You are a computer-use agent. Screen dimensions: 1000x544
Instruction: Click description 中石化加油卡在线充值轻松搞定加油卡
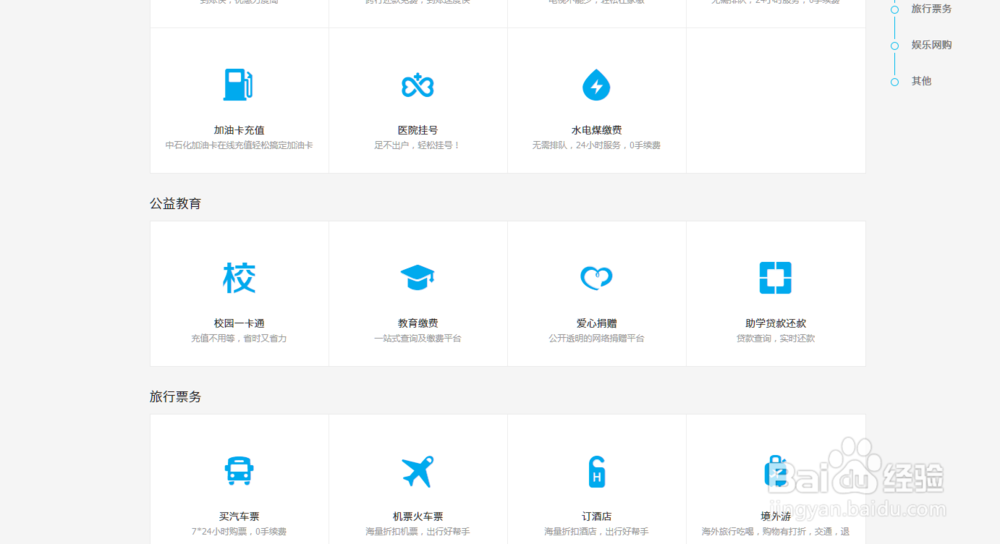pos(239,145)
